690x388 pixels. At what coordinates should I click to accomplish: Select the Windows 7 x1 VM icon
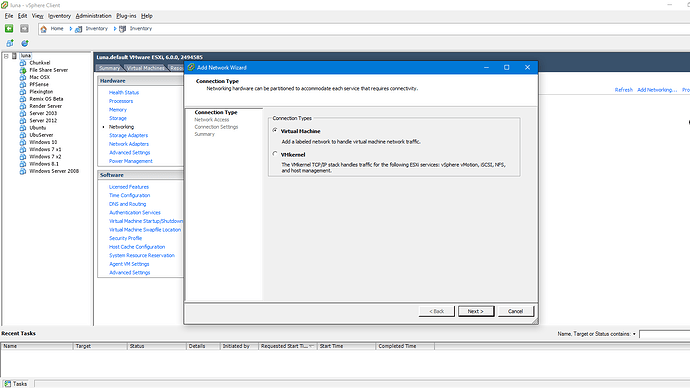coord(23,149)
